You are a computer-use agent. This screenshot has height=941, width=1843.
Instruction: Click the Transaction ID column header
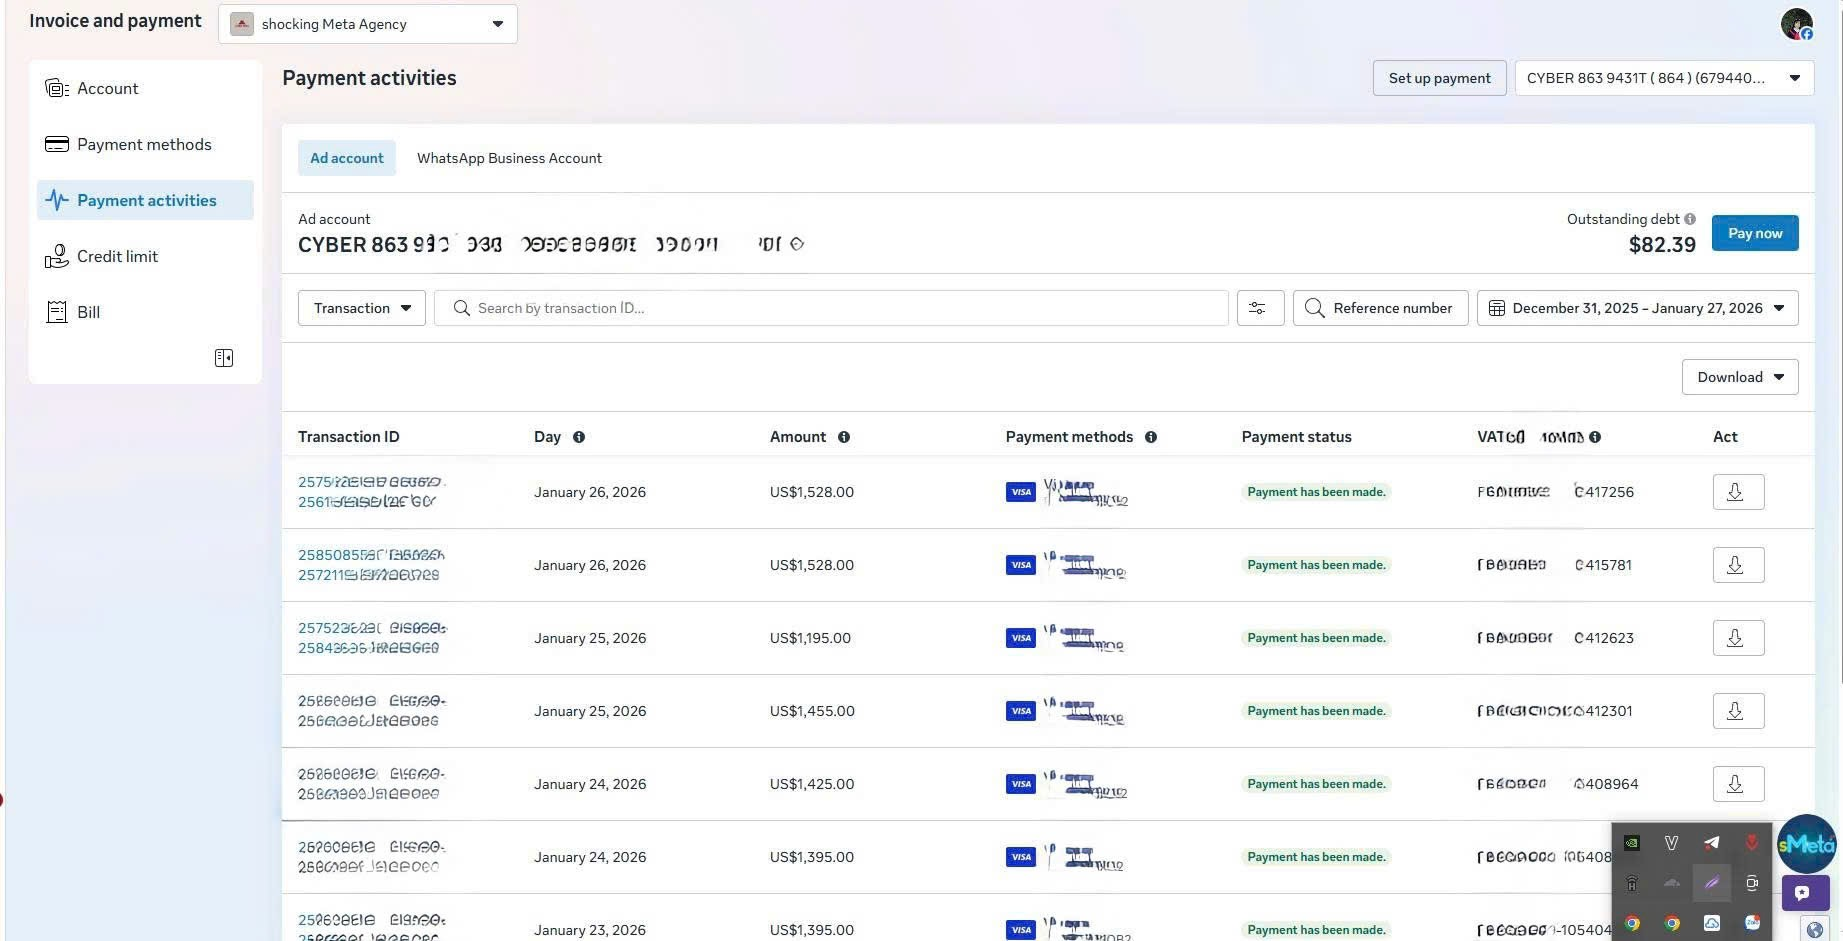349,437
